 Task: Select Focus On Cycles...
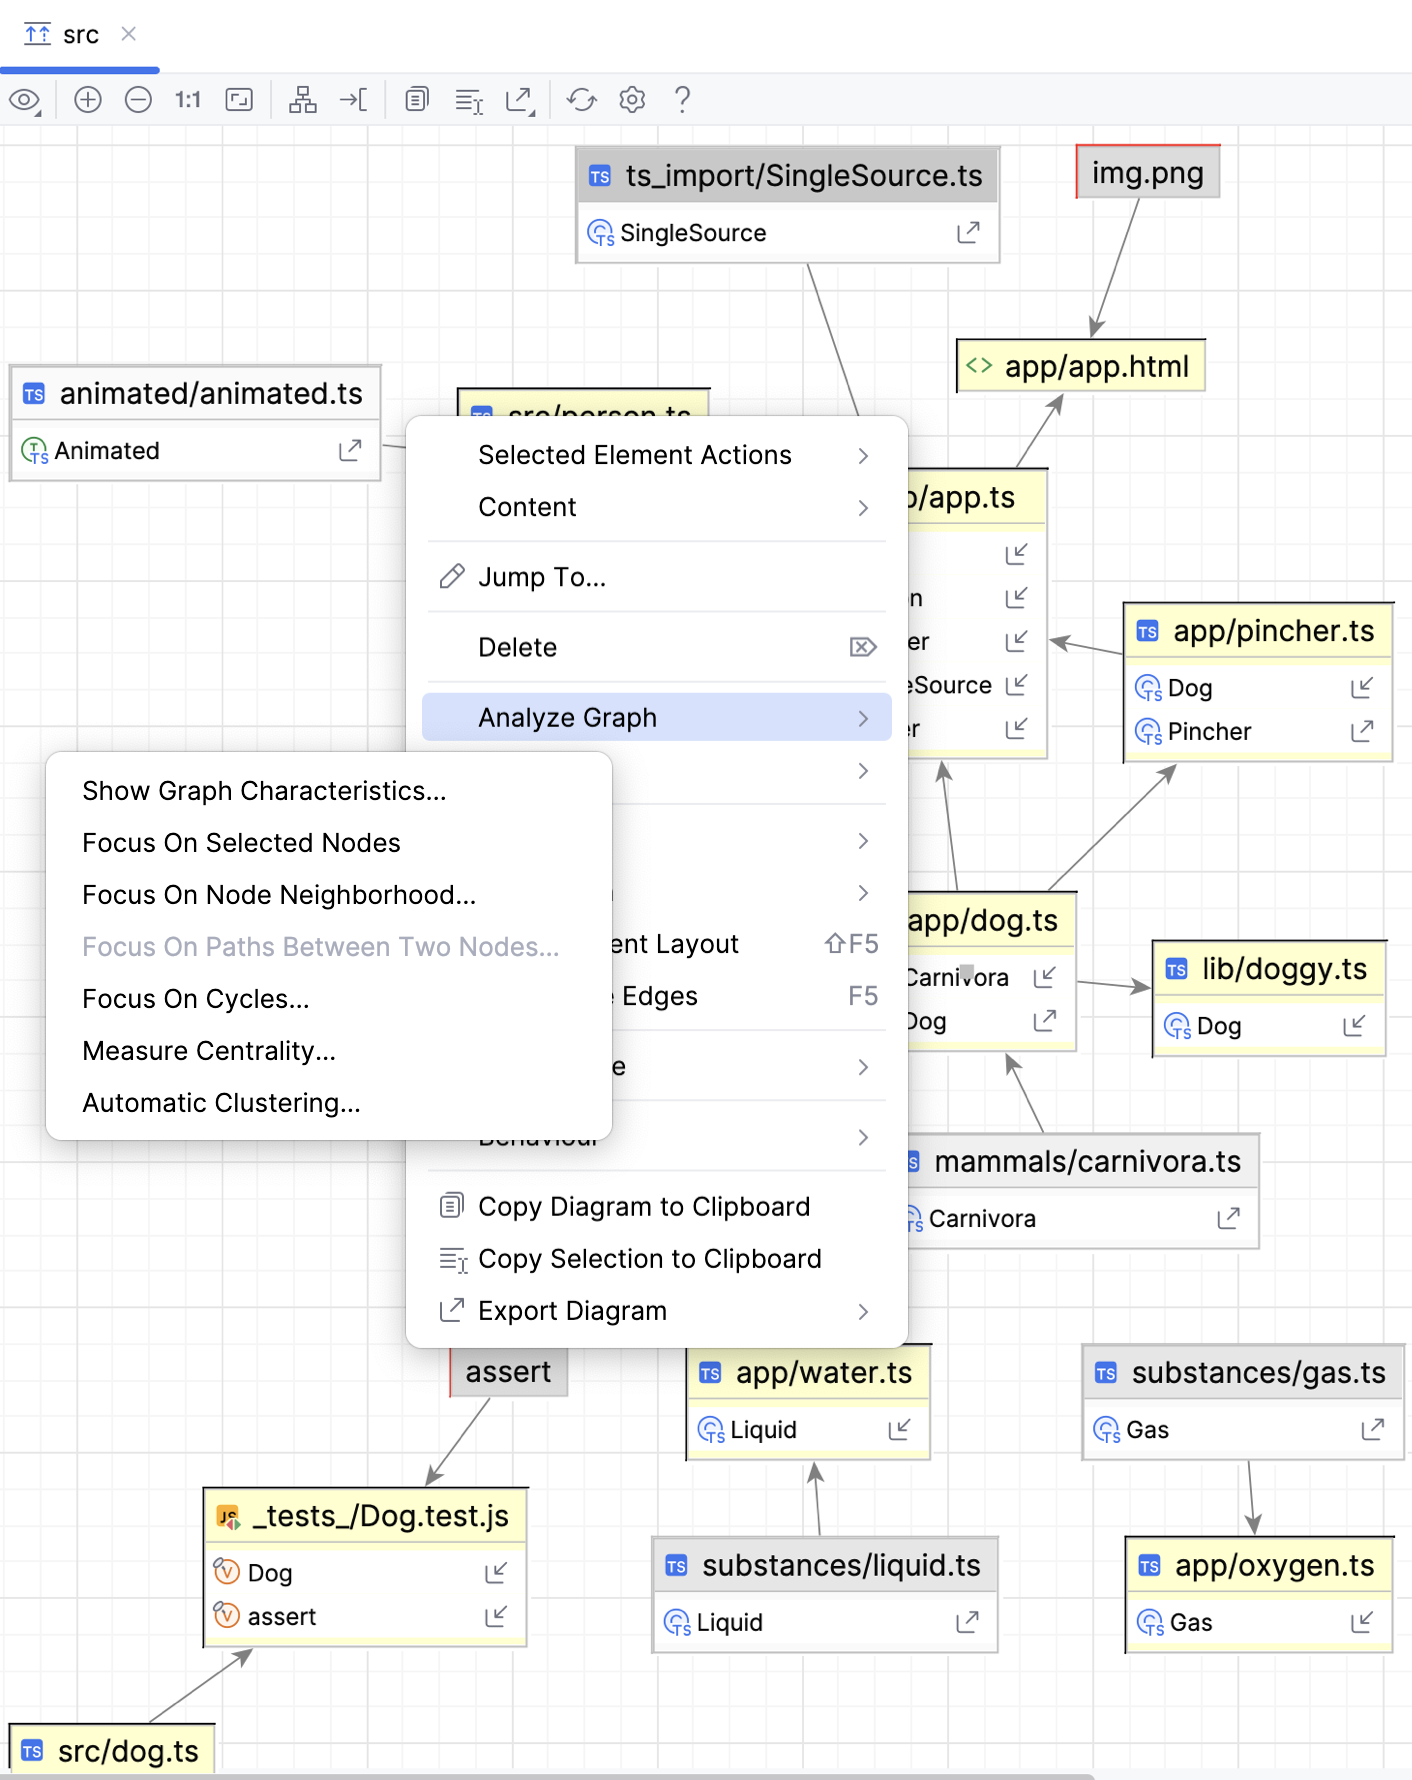pos(328,999)
